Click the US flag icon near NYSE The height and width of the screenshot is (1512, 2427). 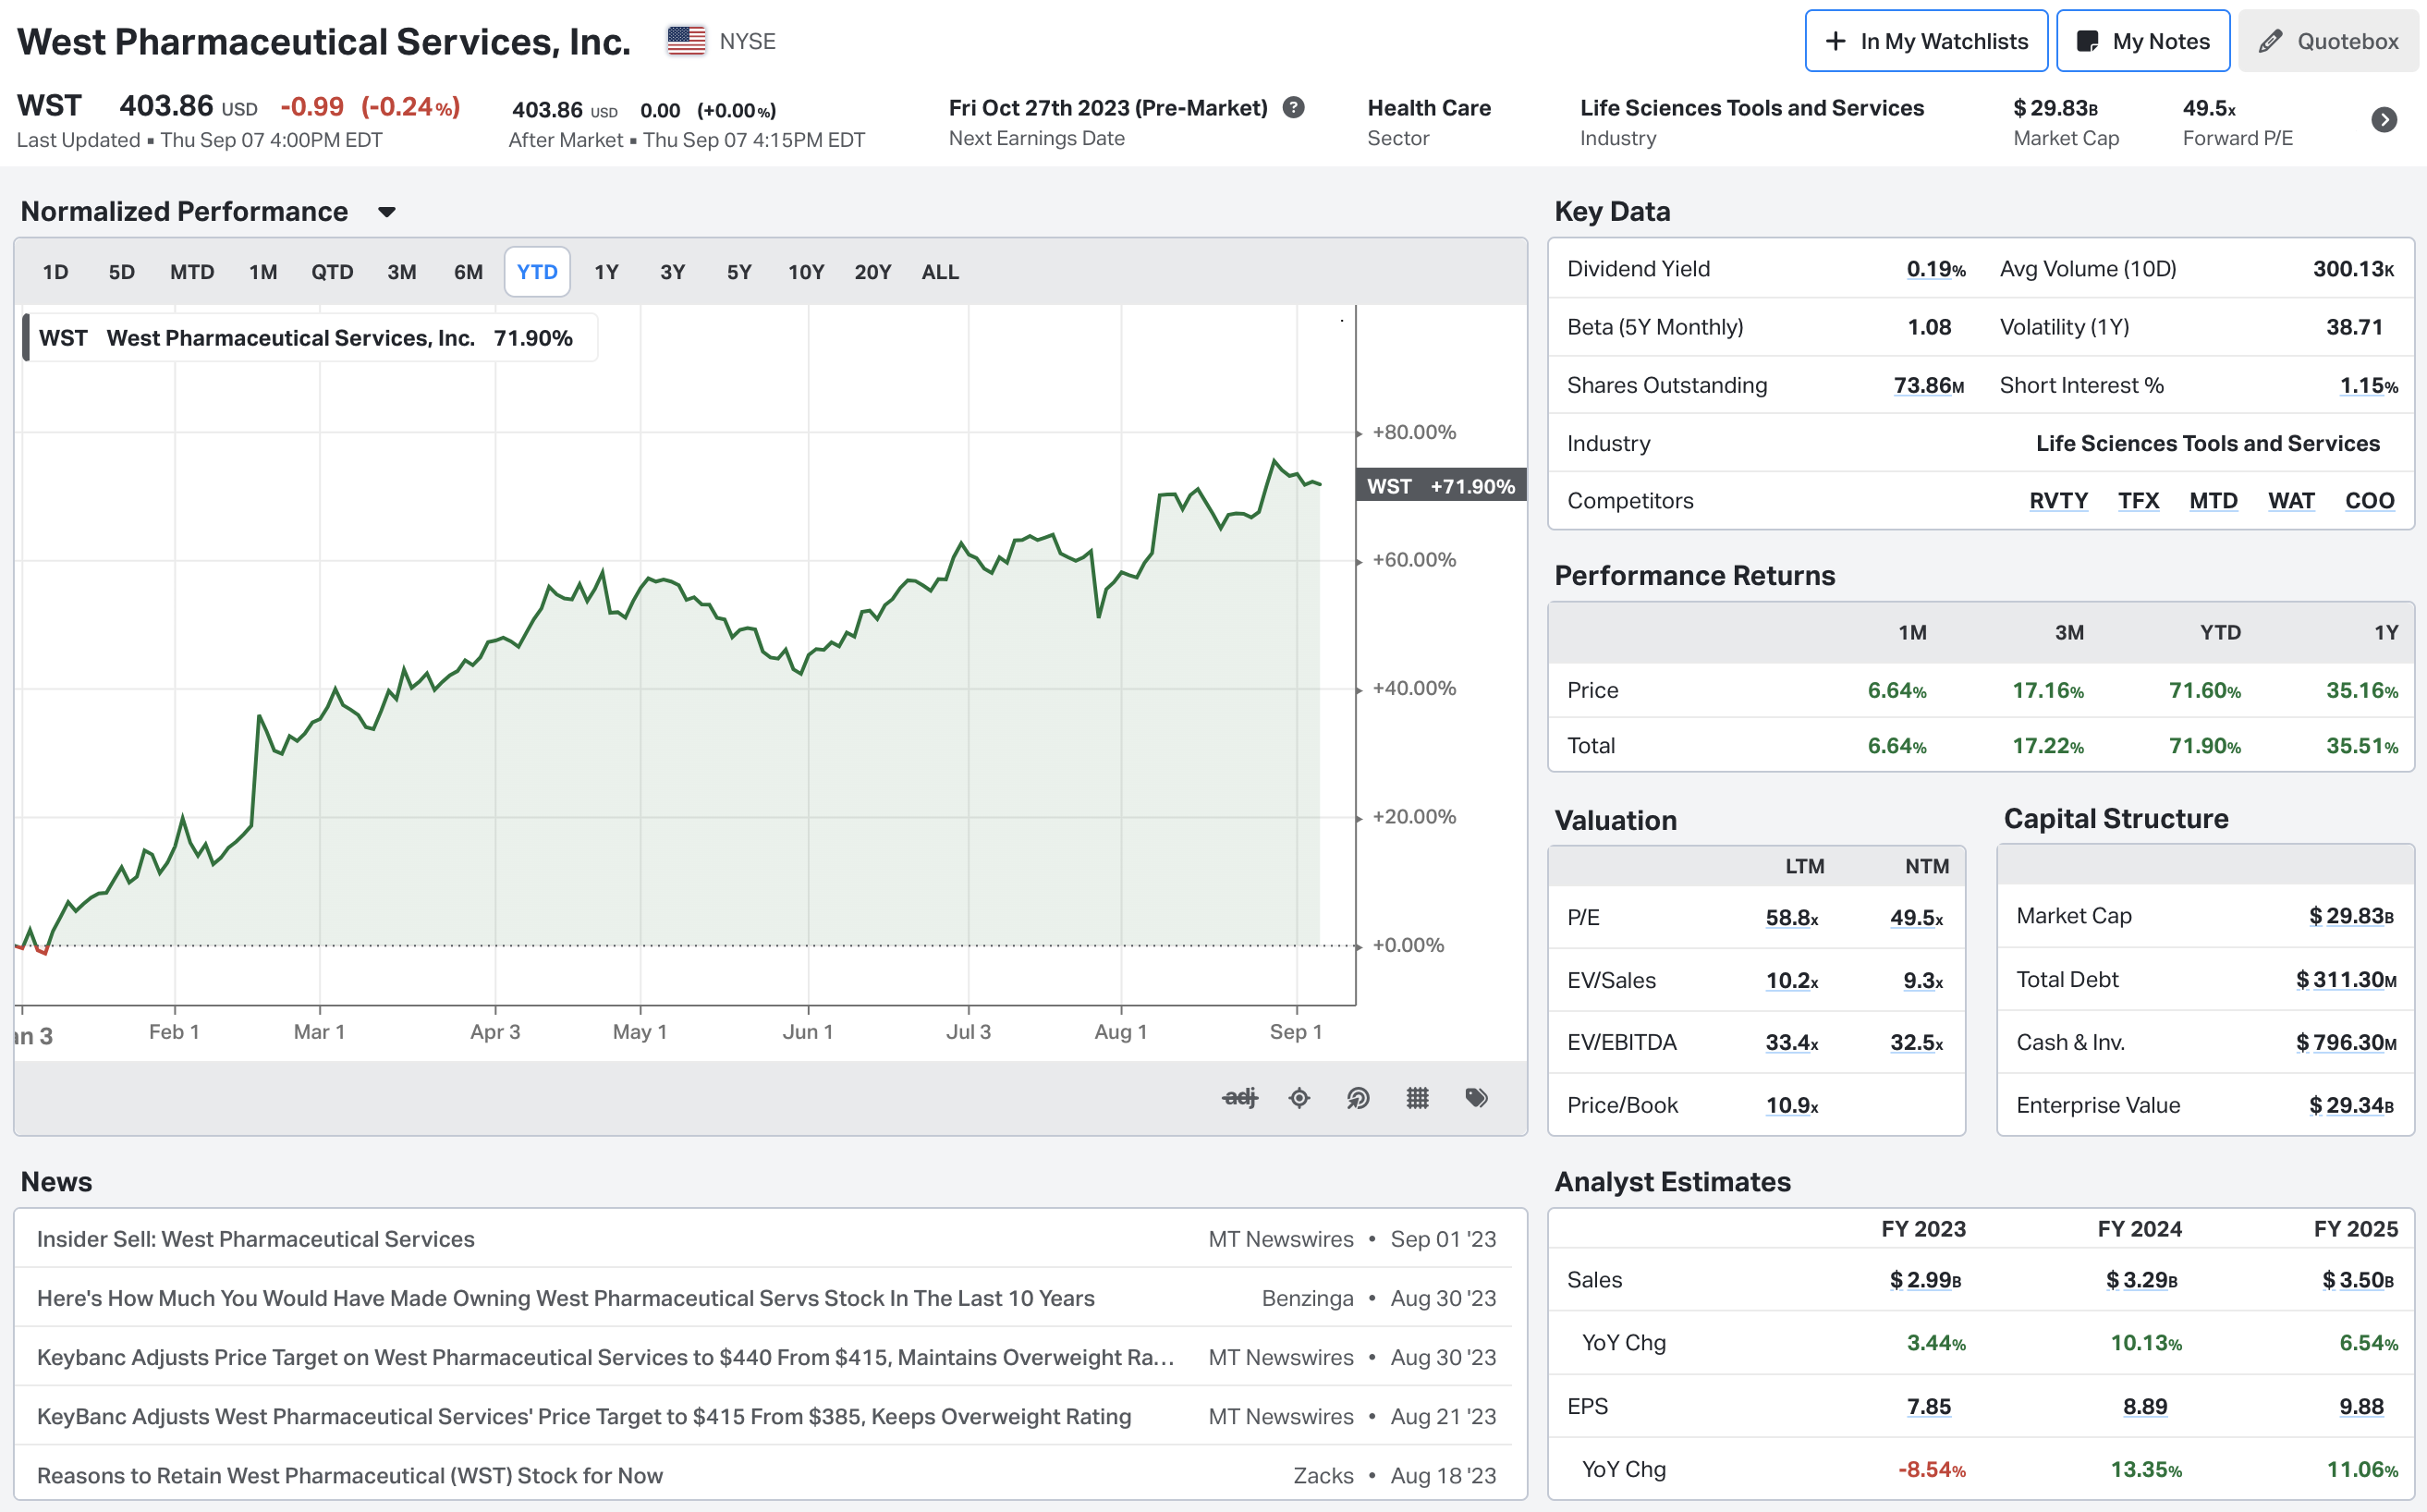point(686,41)
